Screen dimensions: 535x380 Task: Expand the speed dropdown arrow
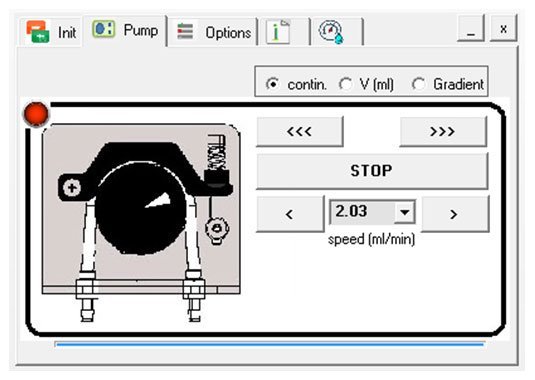pyautogui.click(x=405, y=212)
